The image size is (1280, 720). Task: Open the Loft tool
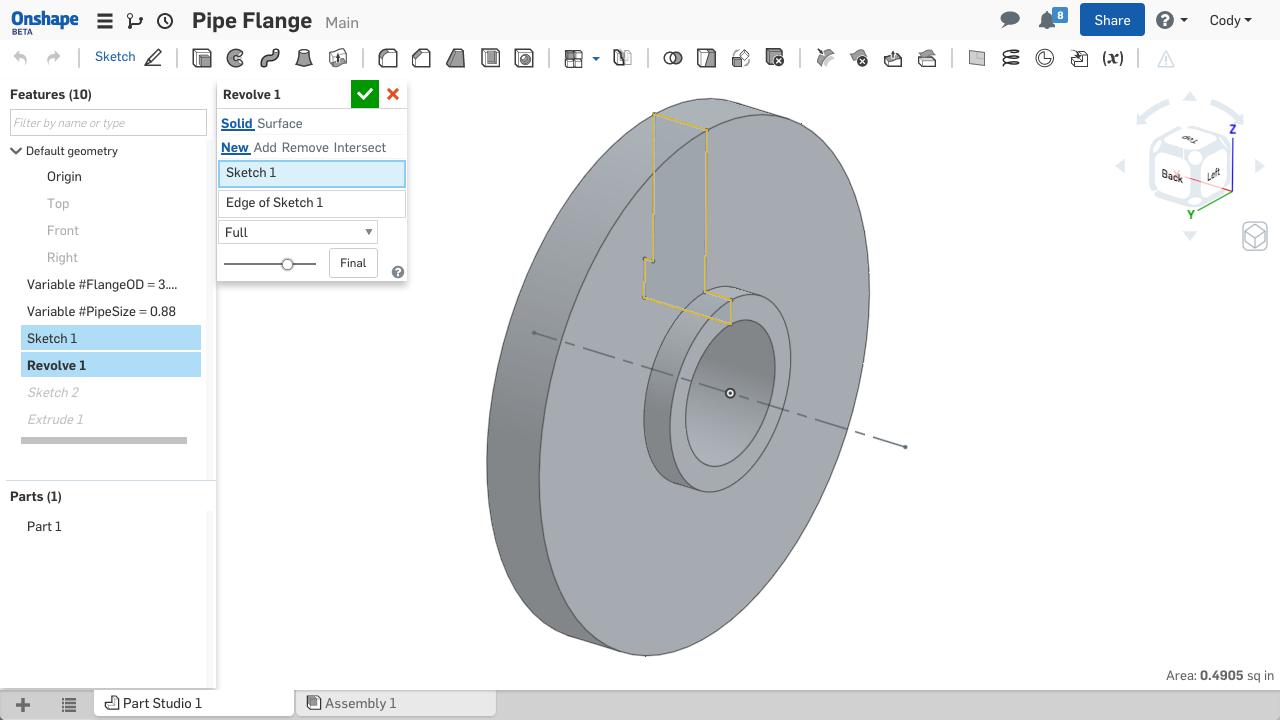click(304, 57)
